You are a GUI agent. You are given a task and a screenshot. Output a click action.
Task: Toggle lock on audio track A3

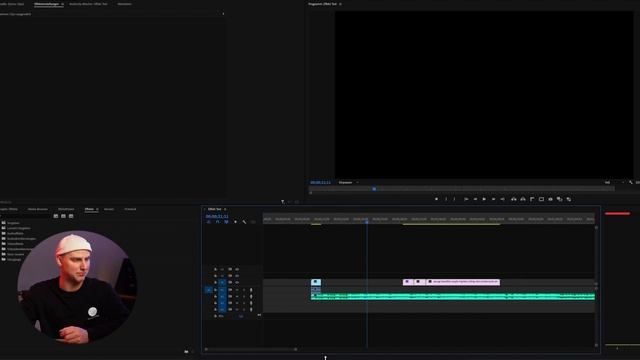(216, 303)
